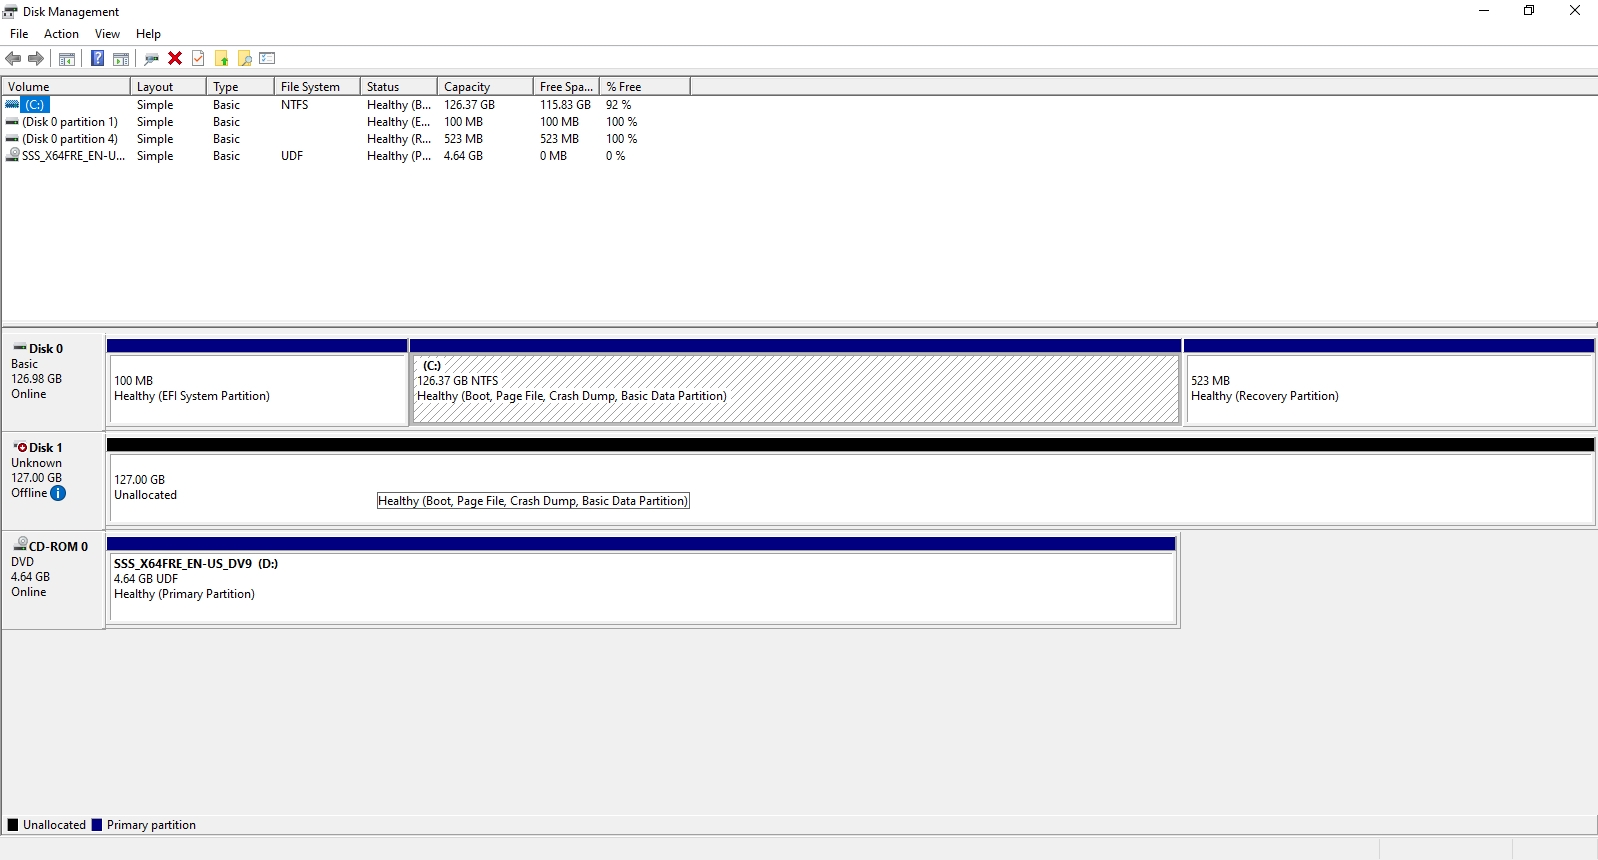Select the (C:) 126.37 GB NTFS partition block

pos(796,388)
